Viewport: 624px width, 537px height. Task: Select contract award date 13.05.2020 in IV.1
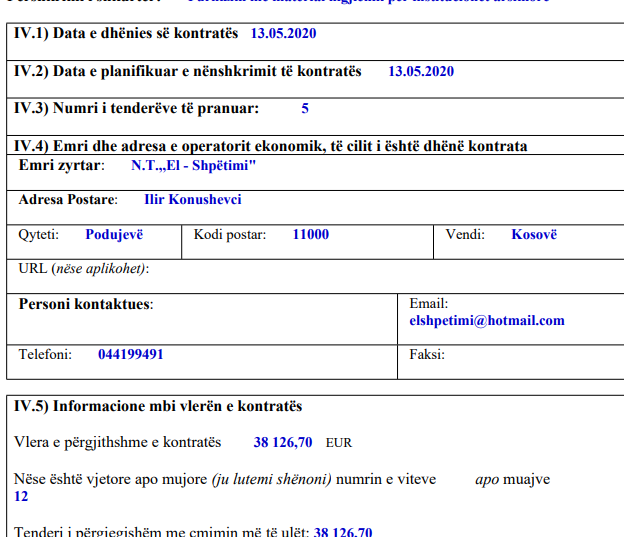click(283, 33)
